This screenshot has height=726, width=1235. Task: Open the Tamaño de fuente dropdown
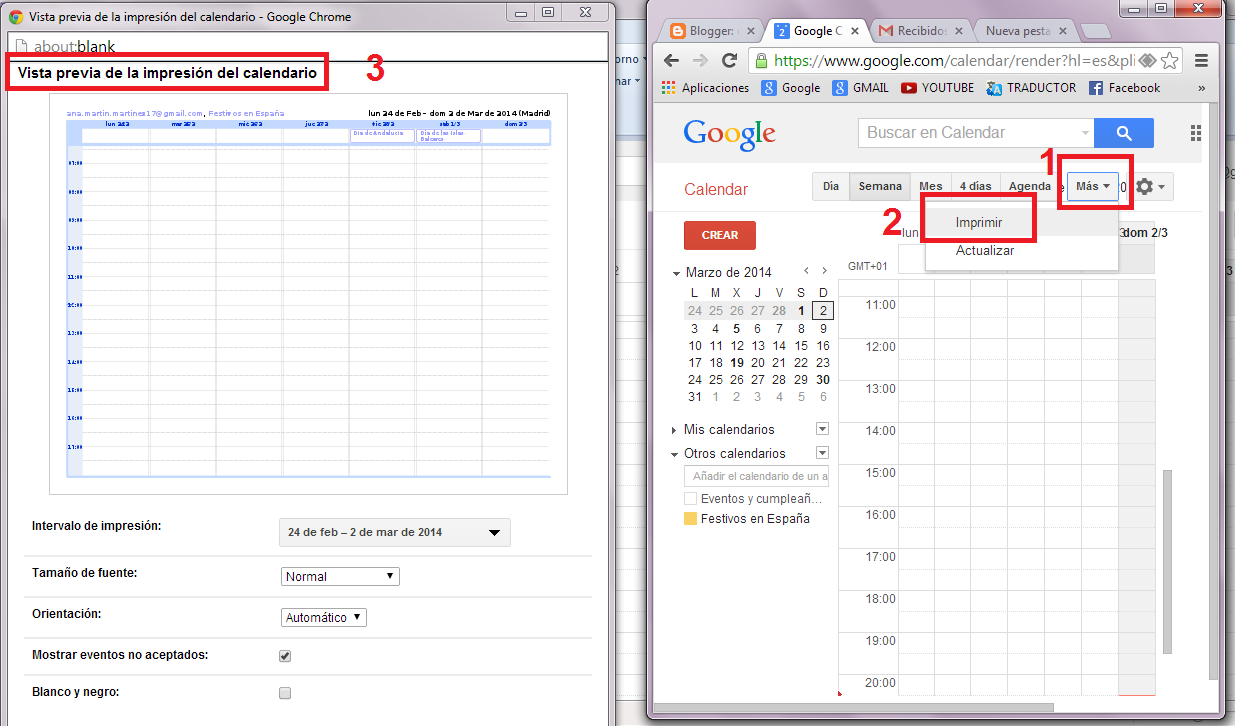click(x=340, y=576)
